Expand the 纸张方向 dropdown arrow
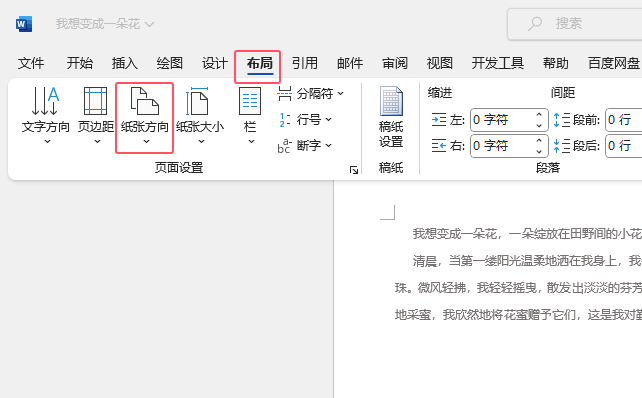 pos(146,142)
